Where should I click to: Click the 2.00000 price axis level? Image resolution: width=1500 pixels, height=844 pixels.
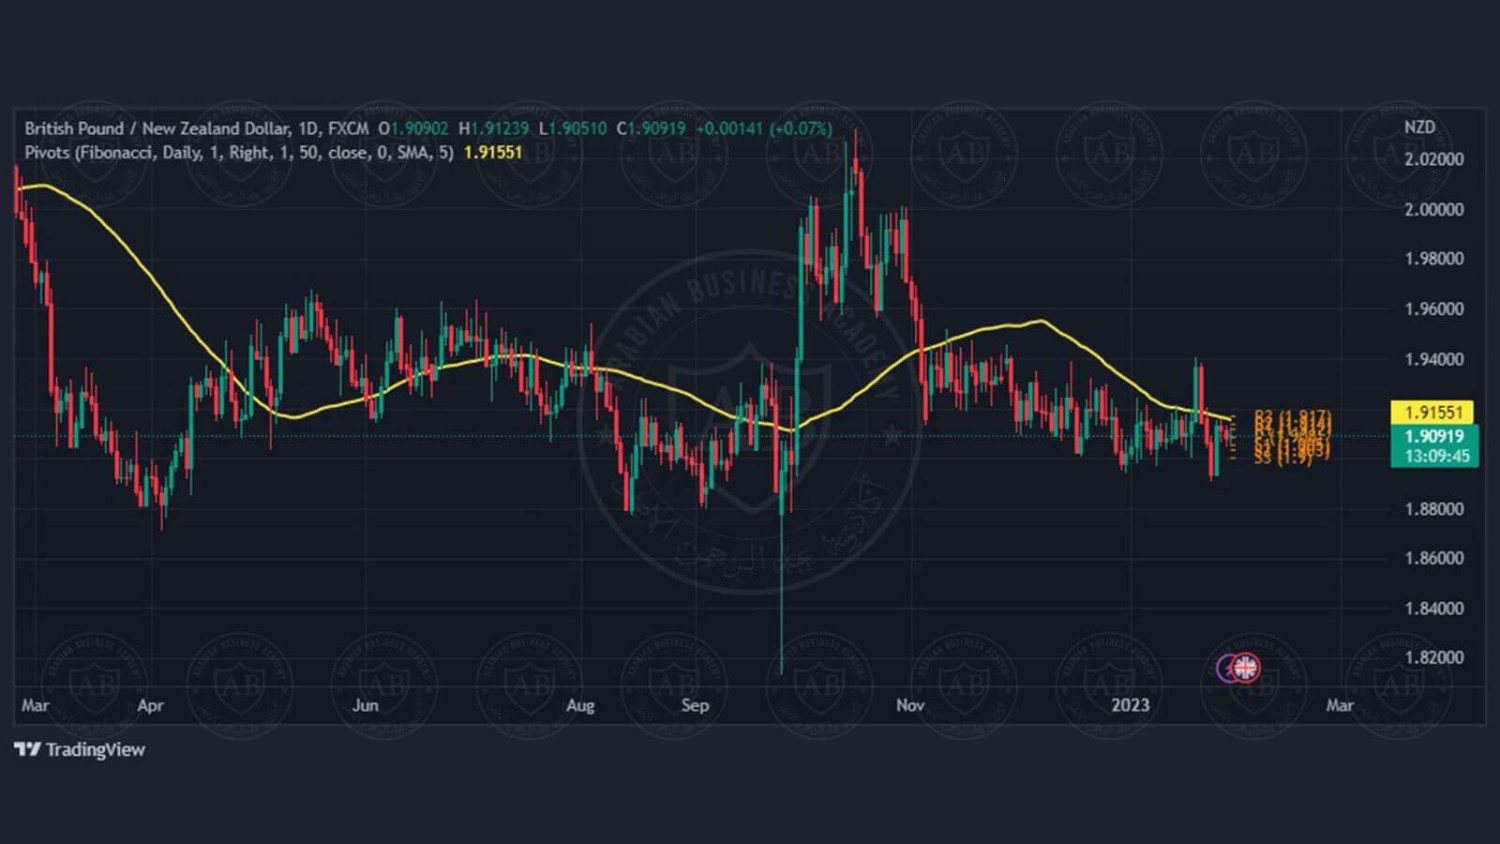click(x=1434, y=209)
